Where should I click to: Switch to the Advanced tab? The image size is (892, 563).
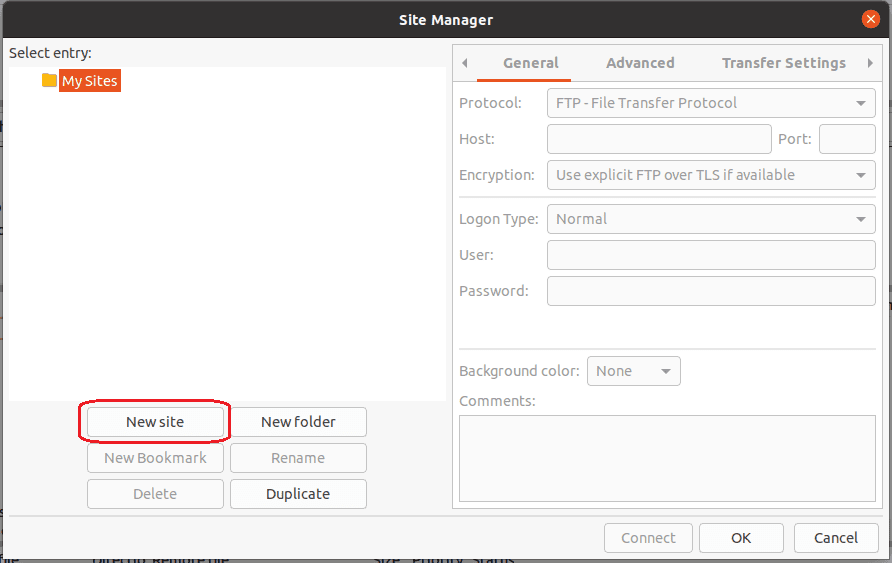[640, 63]
